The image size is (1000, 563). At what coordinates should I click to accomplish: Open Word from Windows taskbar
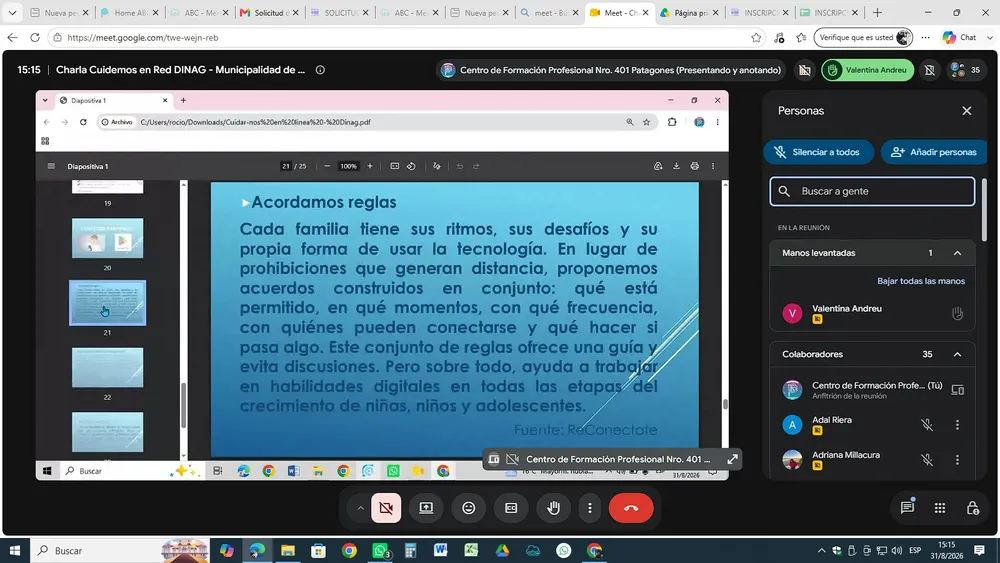point(441,550)
